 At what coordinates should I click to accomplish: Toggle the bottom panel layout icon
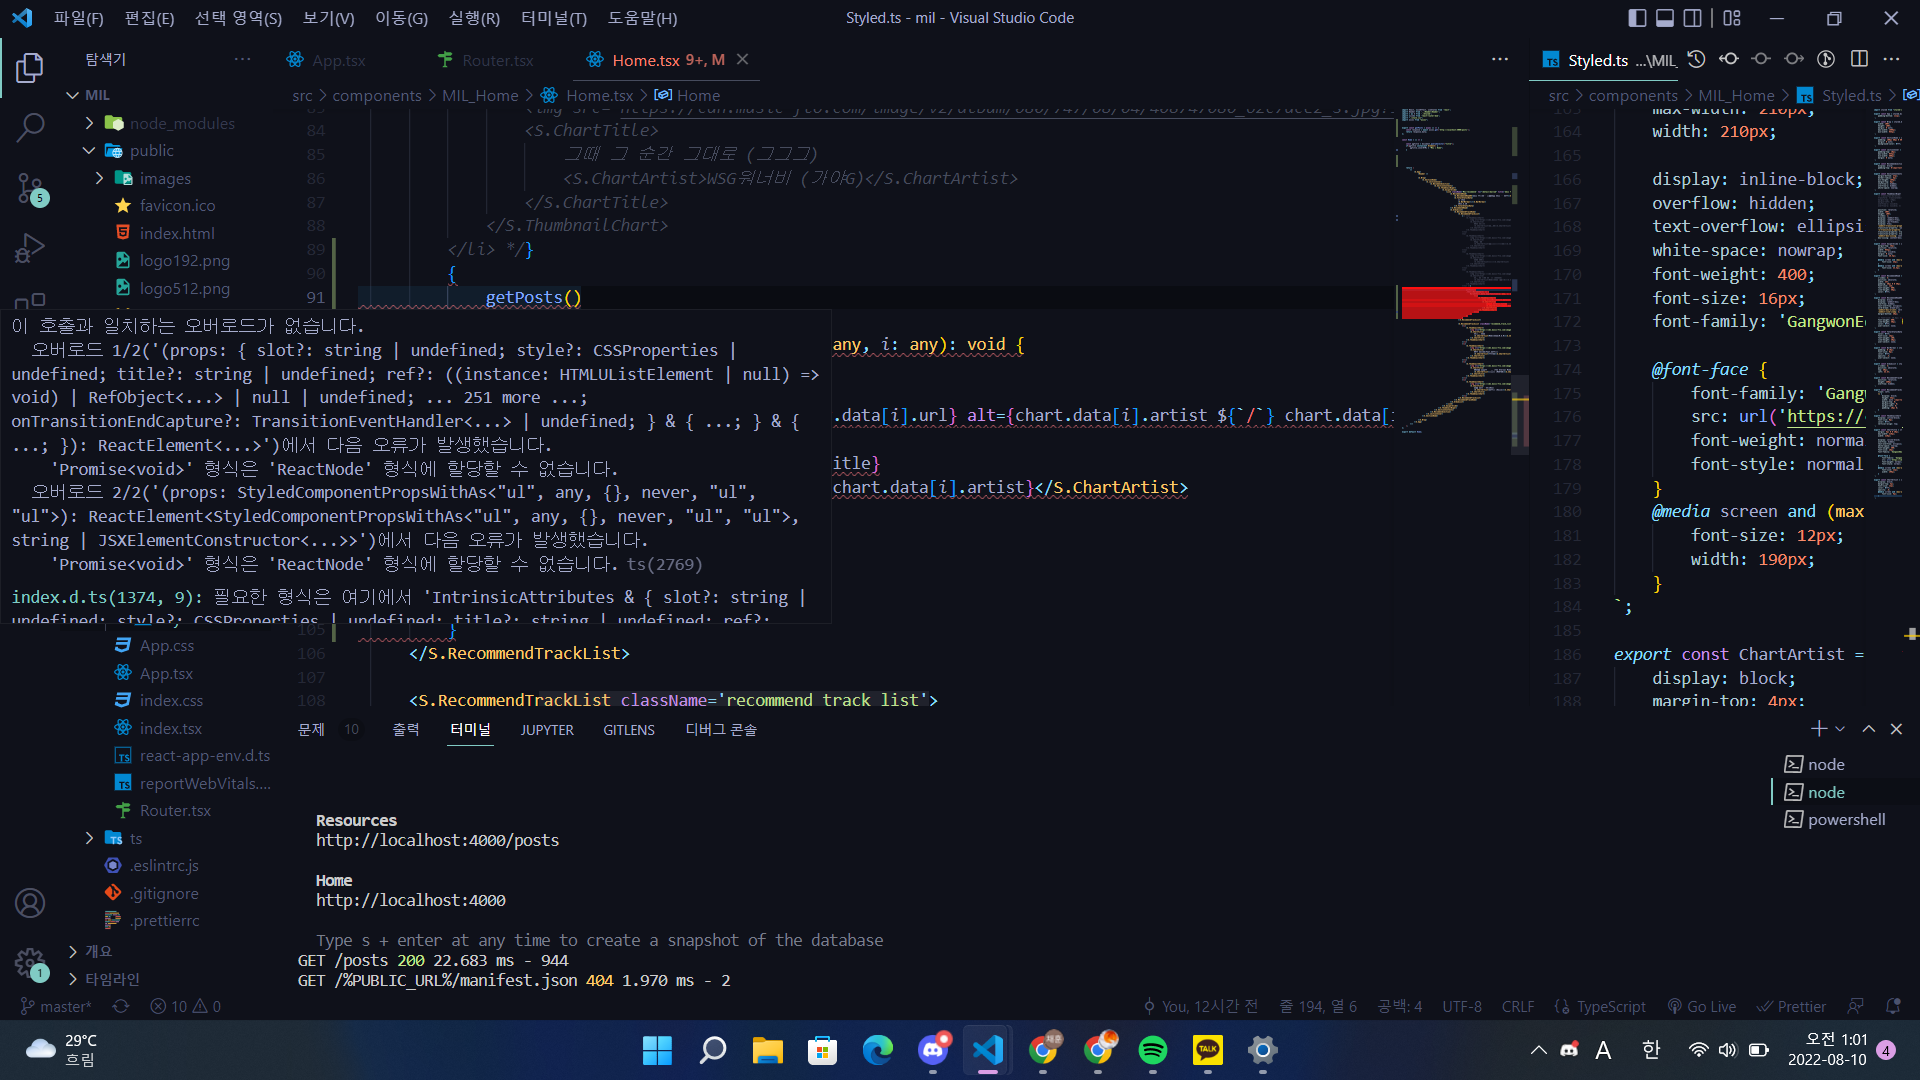click(1665, 18)
